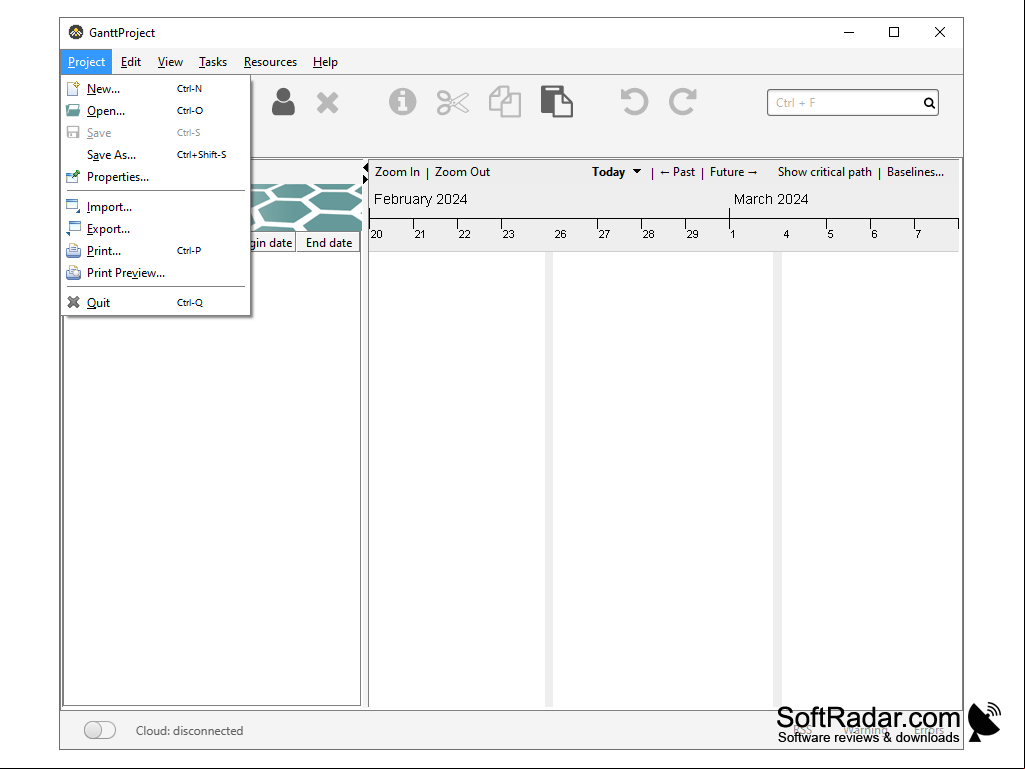
Task: Click the undo arrow icon
Action: click(634, 101)
